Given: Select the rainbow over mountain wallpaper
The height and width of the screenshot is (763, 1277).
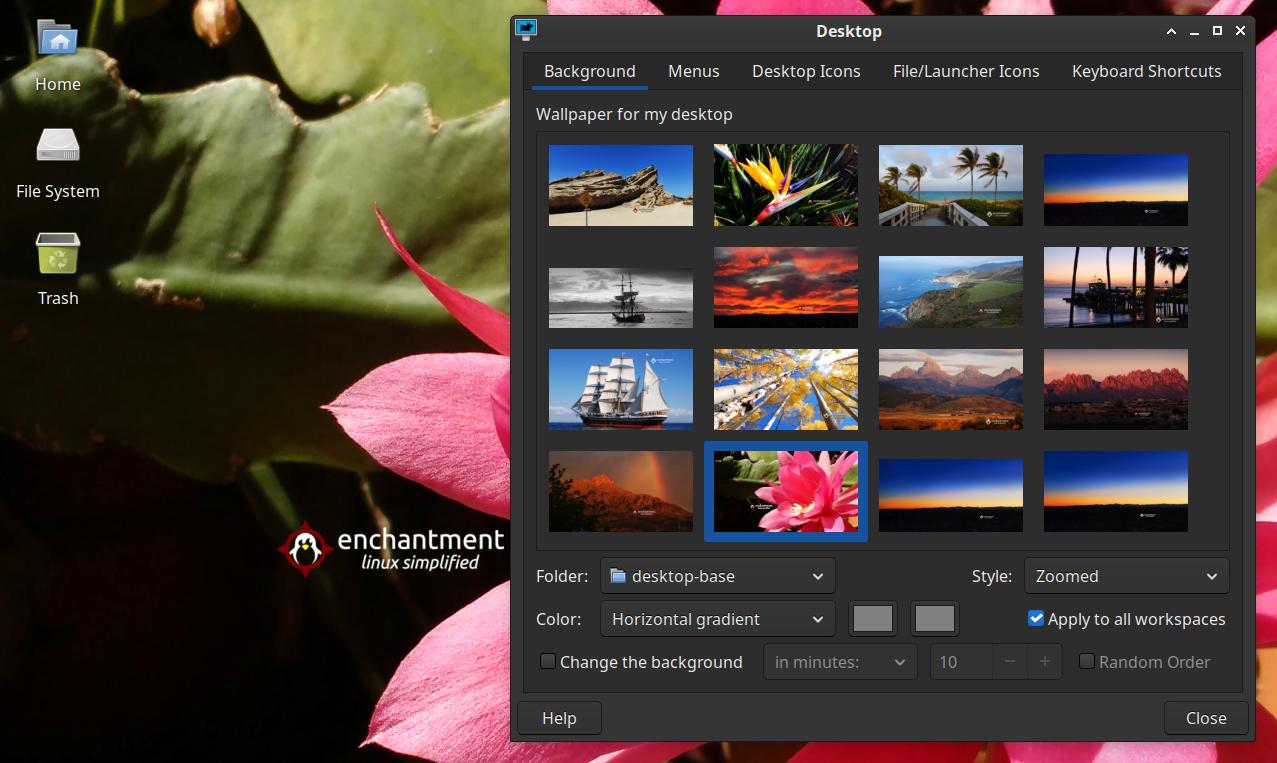Looking at the screenshot, I should pyautogui.click(x=621, y=491).
